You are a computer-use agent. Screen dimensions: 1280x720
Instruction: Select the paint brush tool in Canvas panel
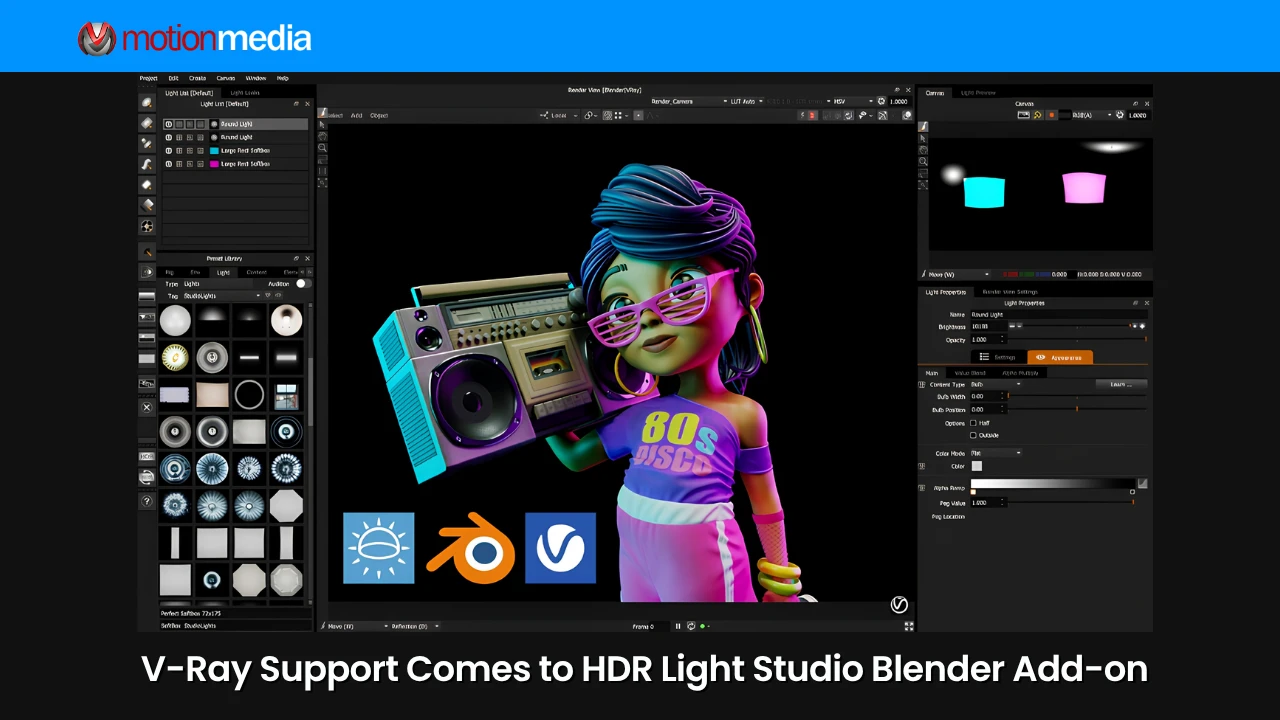point(923,127)
